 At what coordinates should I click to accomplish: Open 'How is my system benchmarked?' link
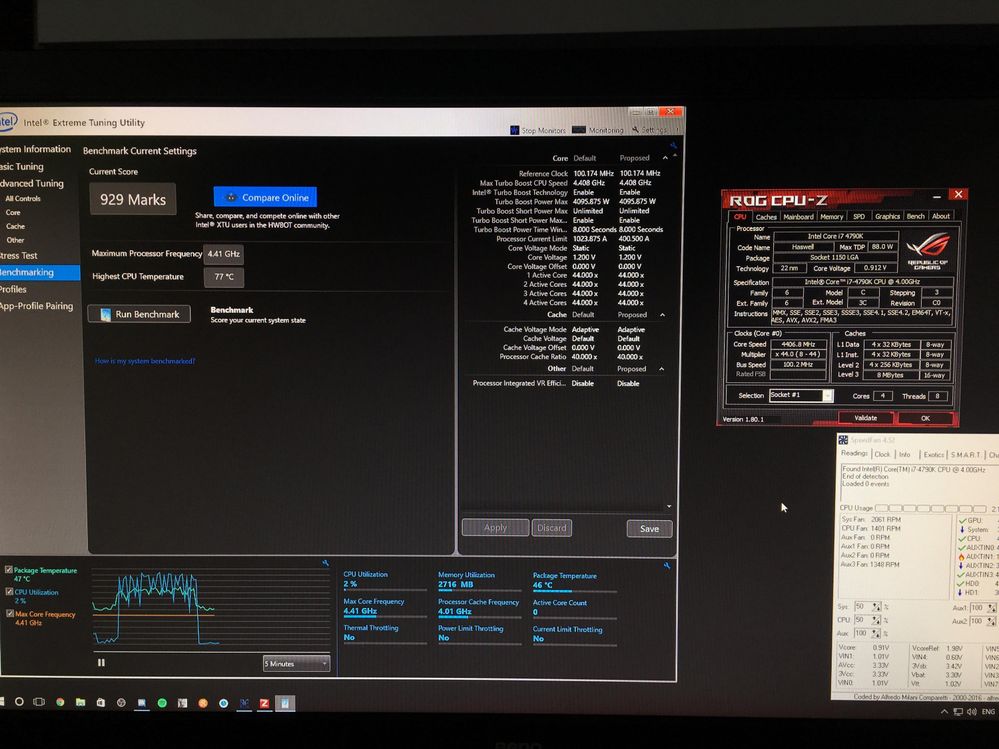tap(145, 361)
